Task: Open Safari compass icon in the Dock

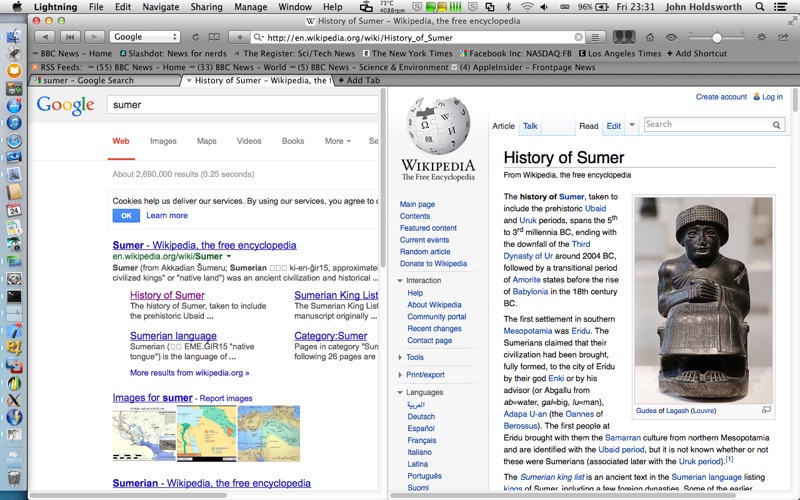Action: 14,140
